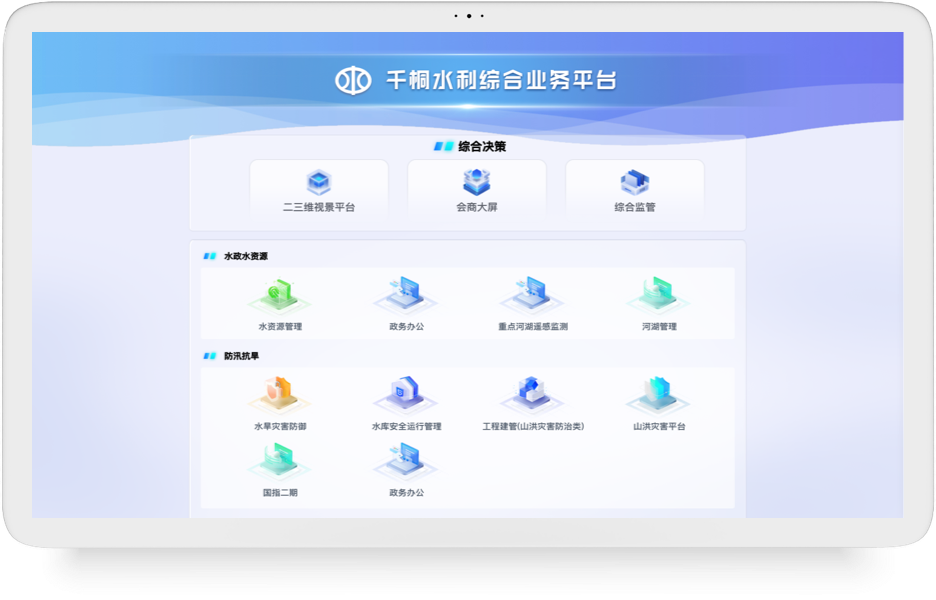This screenshot has width=936, height=600.
Task: Open the 水旱灾害防御 module
Action: (x=280, y=403)
